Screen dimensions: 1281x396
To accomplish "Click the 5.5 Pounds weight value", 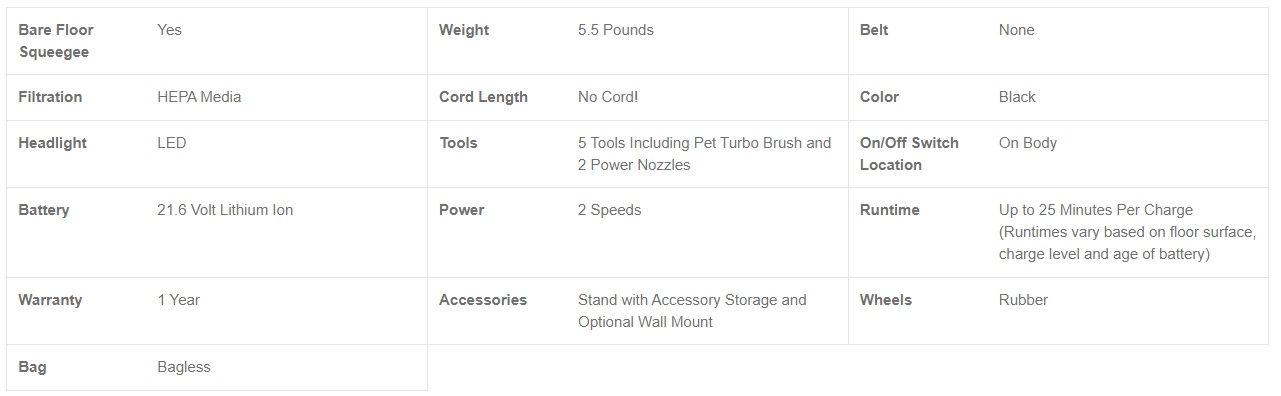I will pyautogui.click(x=616, y=30).
